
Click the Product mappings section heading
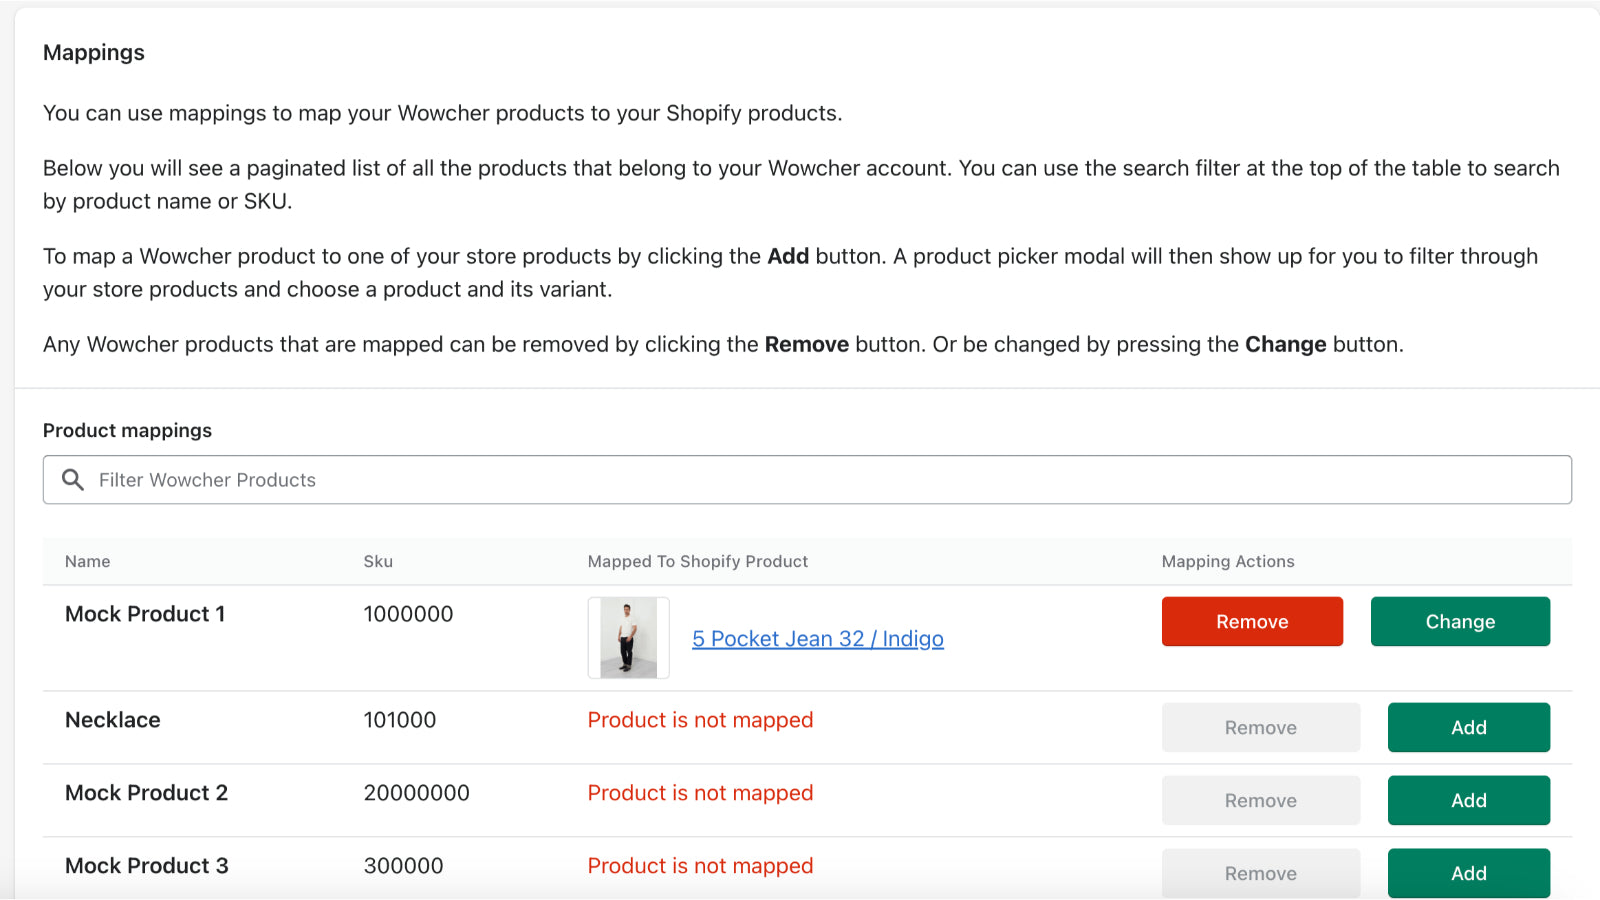[127, 430]
